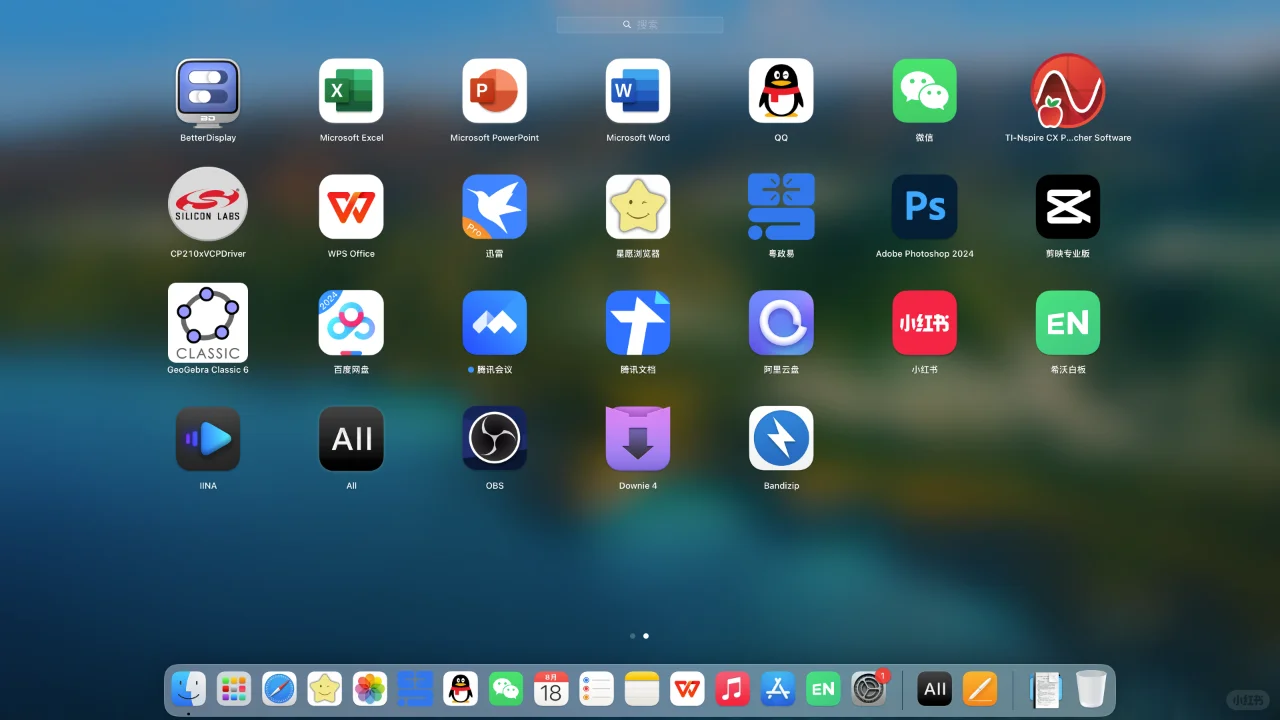Viewport: 1280px width, 720px height.
Task: Launch TI-Nspire CX Teacher Software
Action: (1067, 90)
